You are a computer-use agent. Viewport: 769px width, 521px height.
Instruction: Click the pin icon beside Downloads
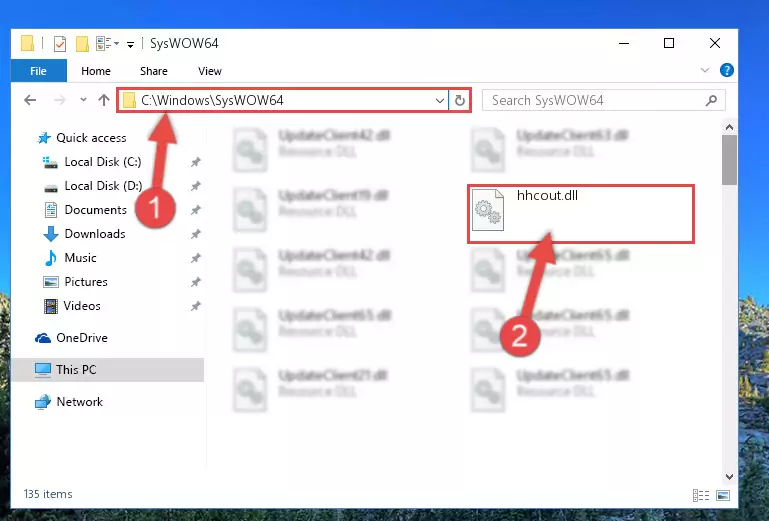click(x=196, y=234)
